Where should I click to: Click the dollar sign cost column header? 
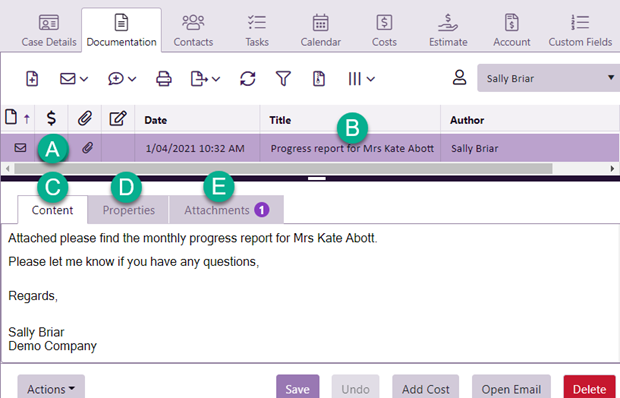(51, 118)
